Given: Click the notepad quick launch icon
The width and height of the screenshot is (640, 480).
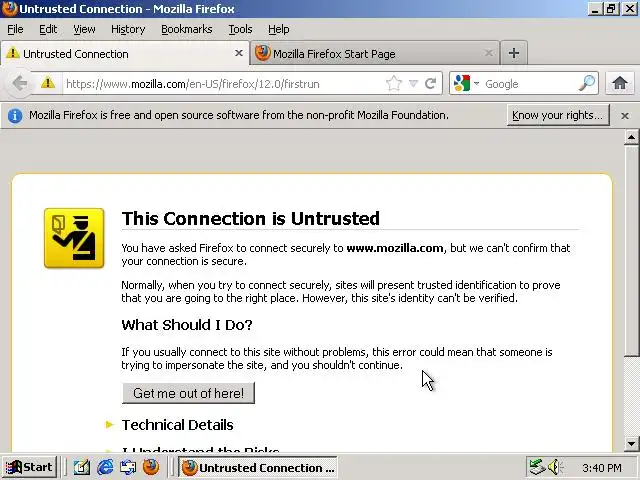Looking at the screenshot, I should (x=82, y=467).
